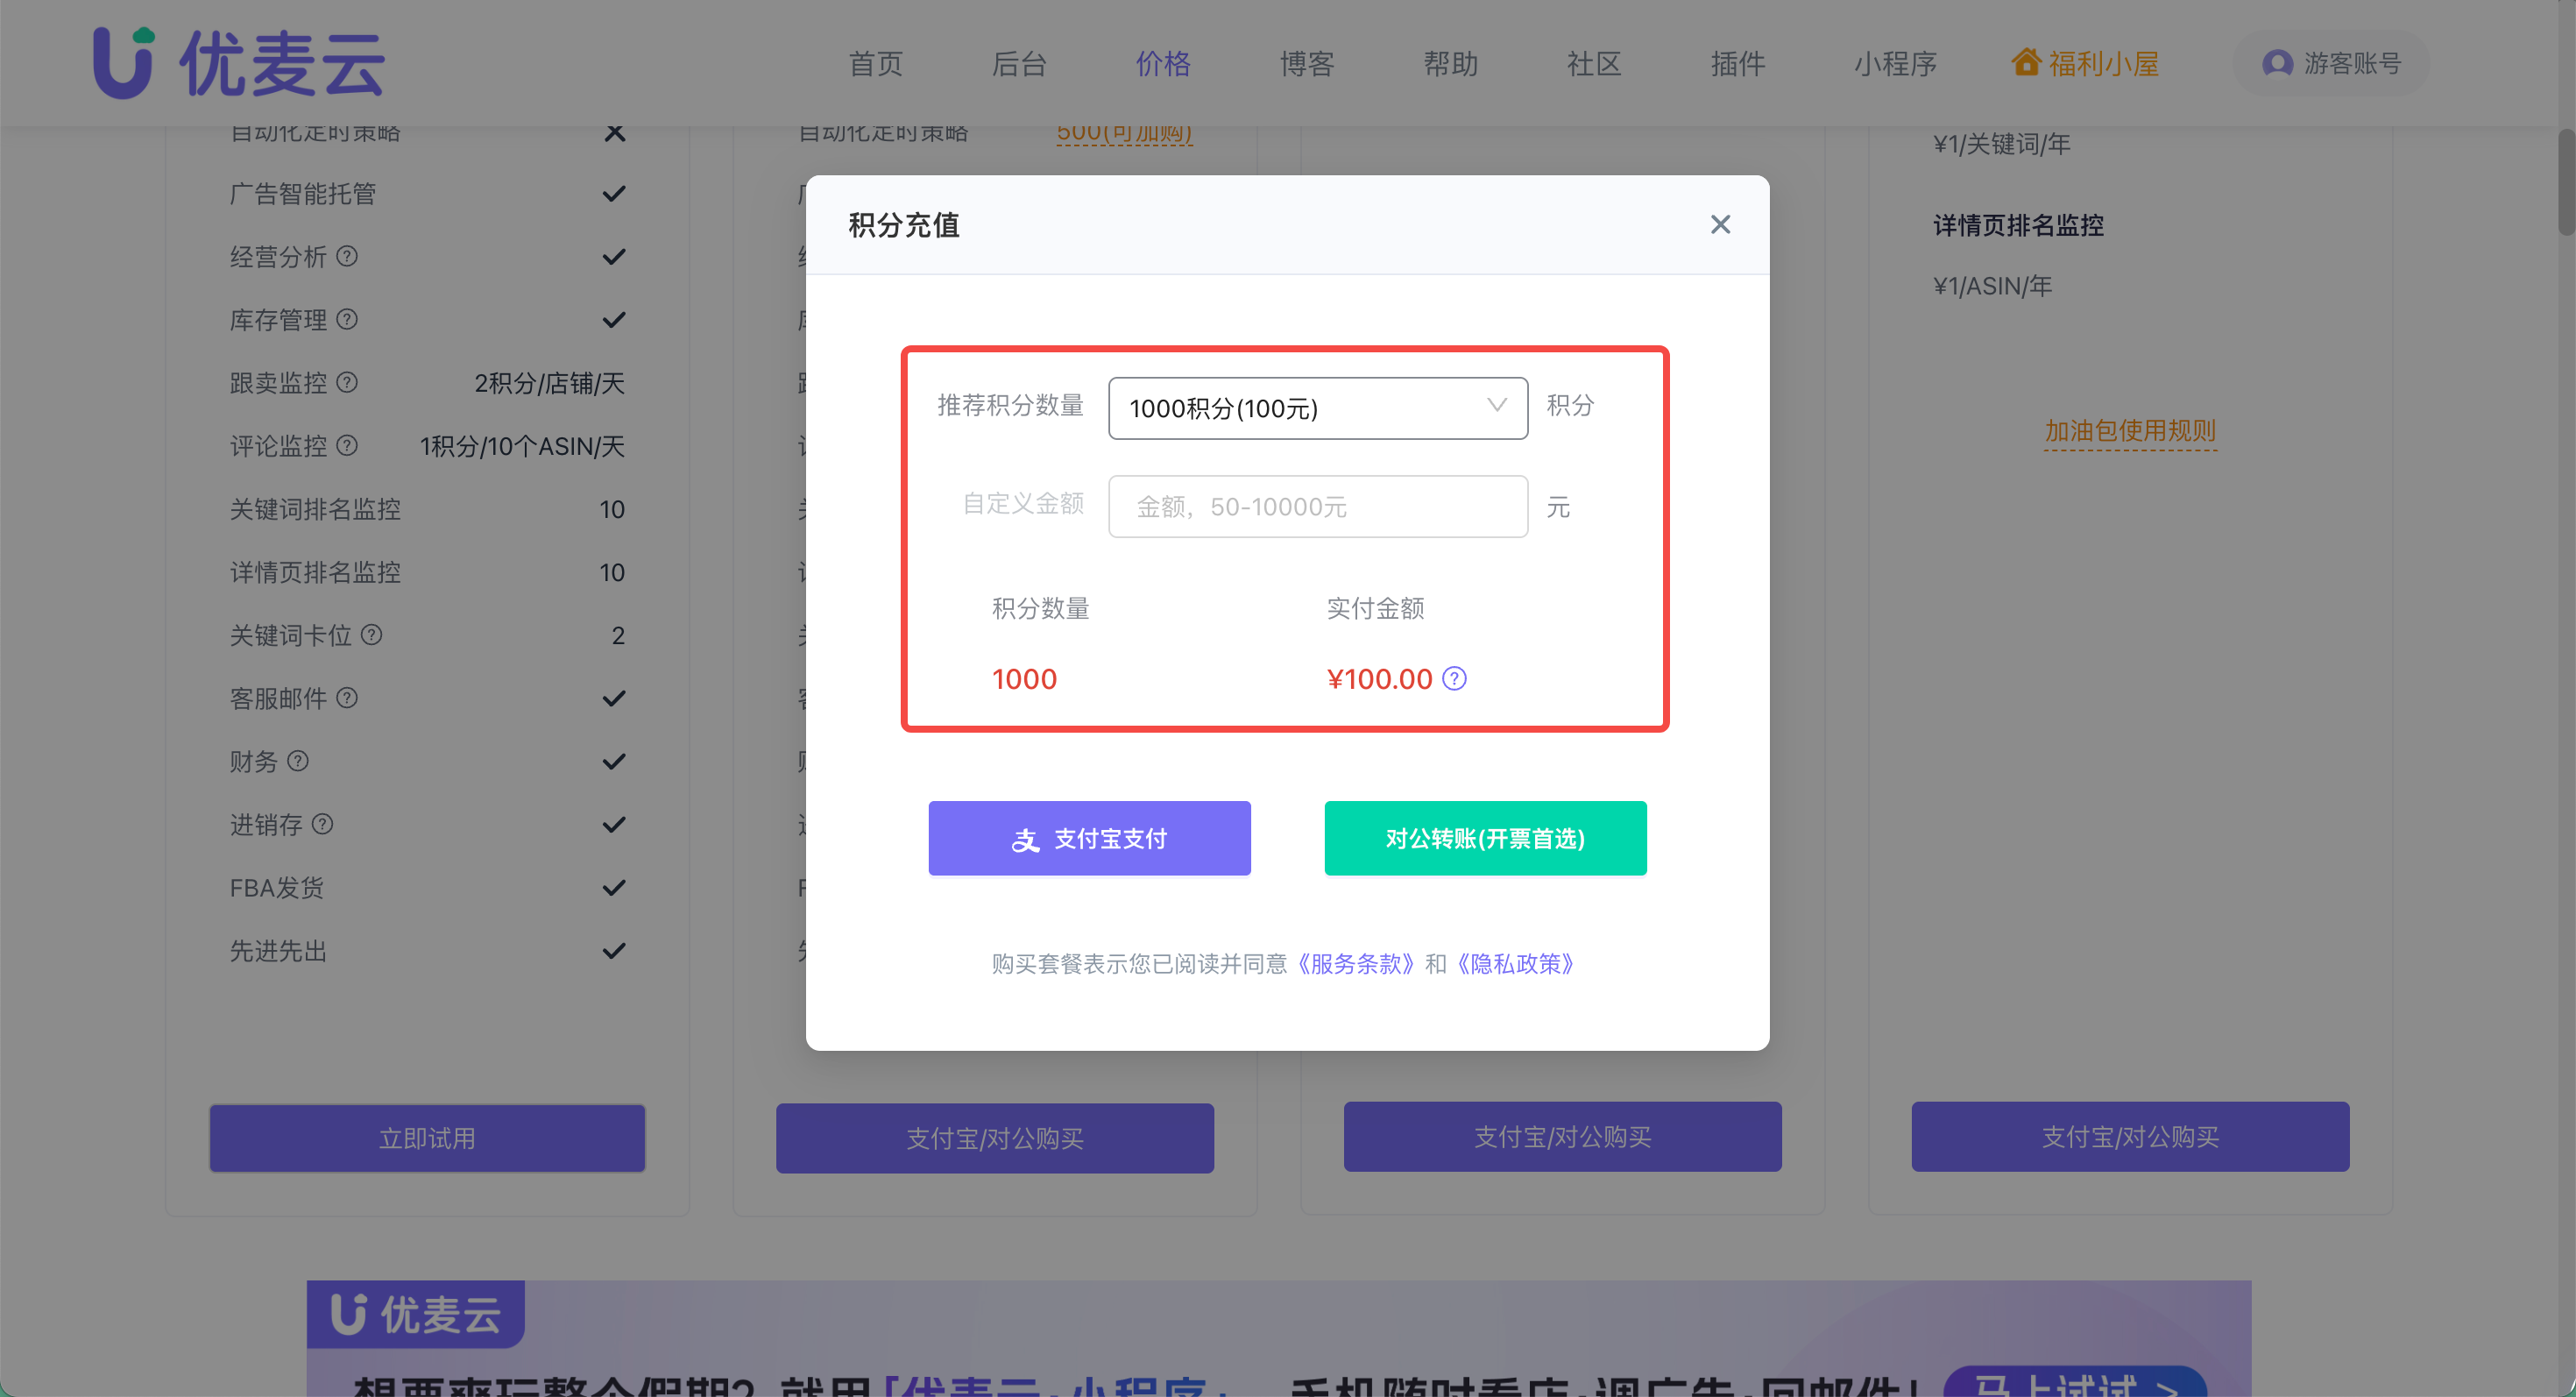
Task: Click the 自定义金额 input field
Action: pyautogui.click(x=1317, y=507)
